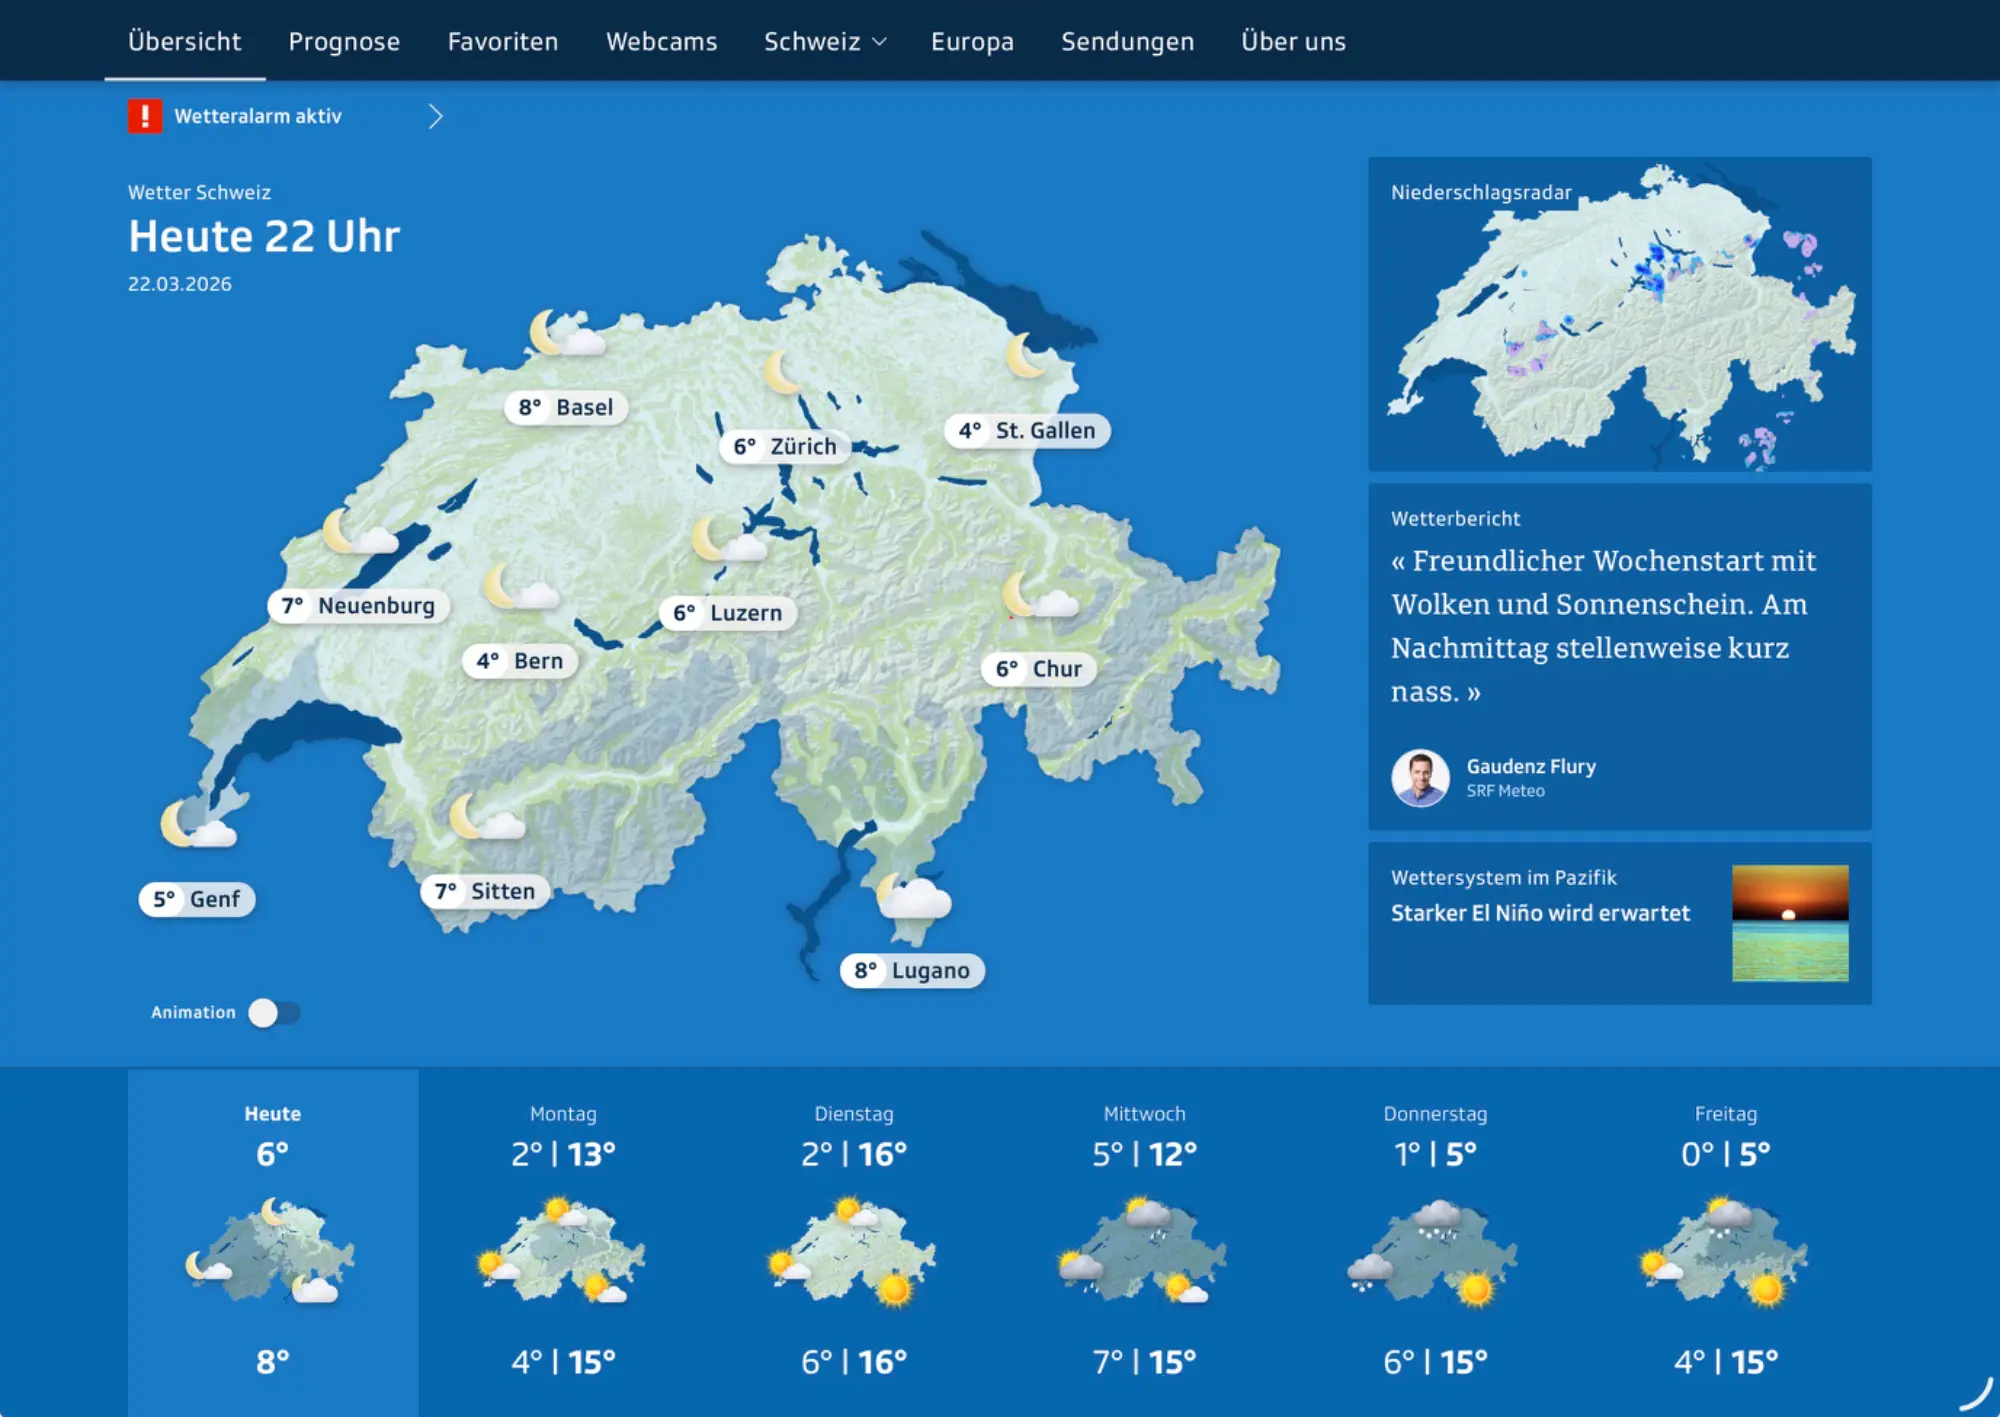Image resolution: width=2000 pixels, height=1417 pixels.
Task: Click the 6° Luzern temperature label
Action: (727, 613)
